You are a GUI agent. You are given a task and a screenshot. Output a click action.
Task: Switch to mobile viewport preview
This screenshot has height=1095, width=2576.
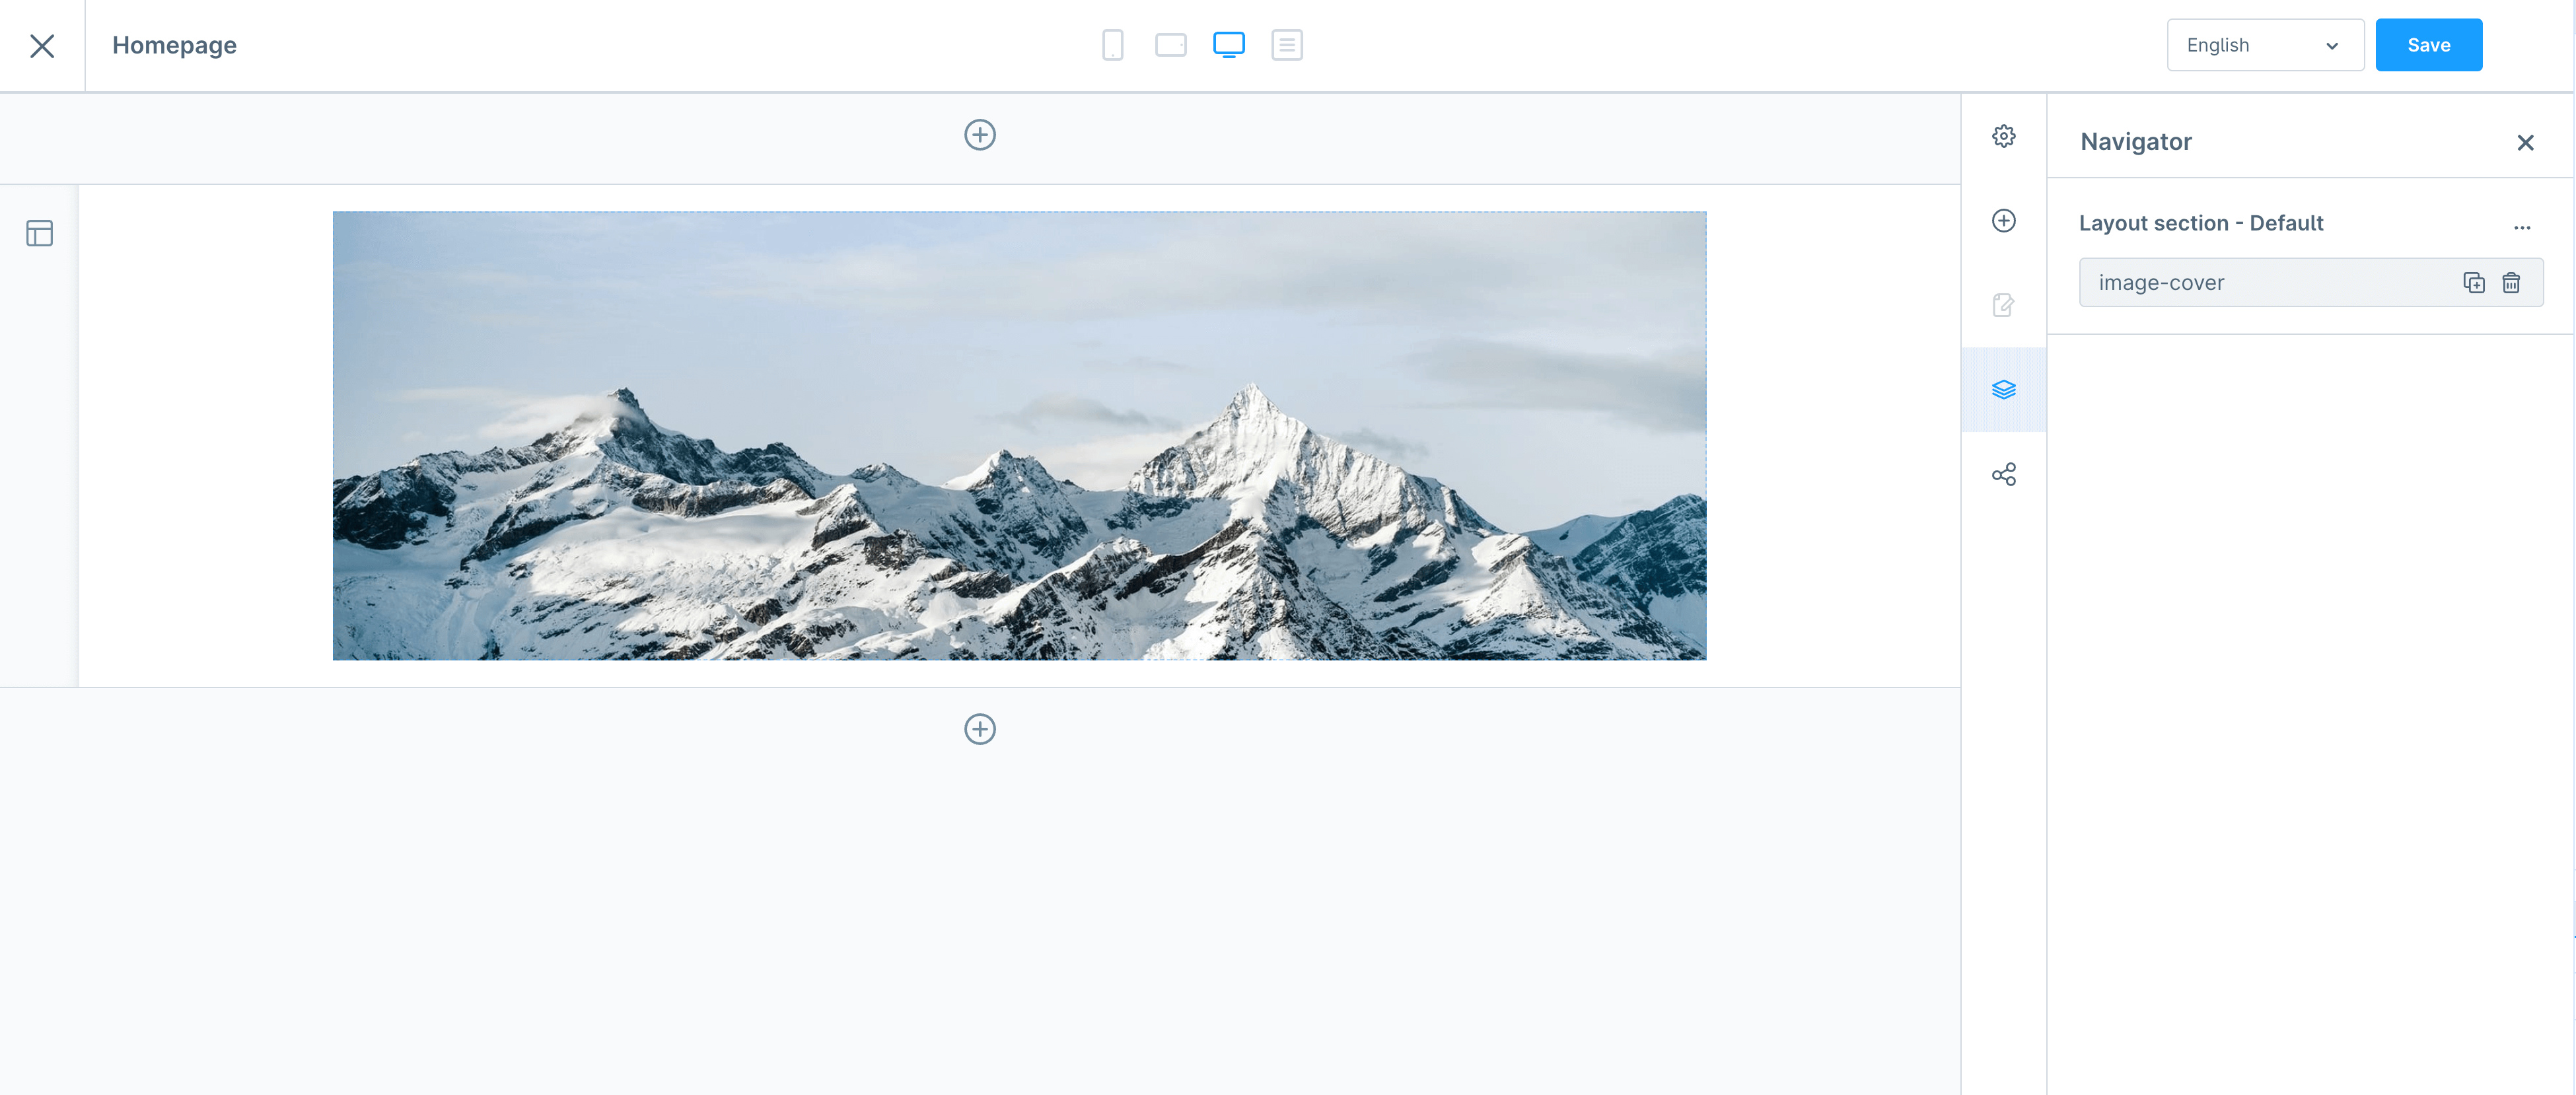click(x=1112, y=45)
